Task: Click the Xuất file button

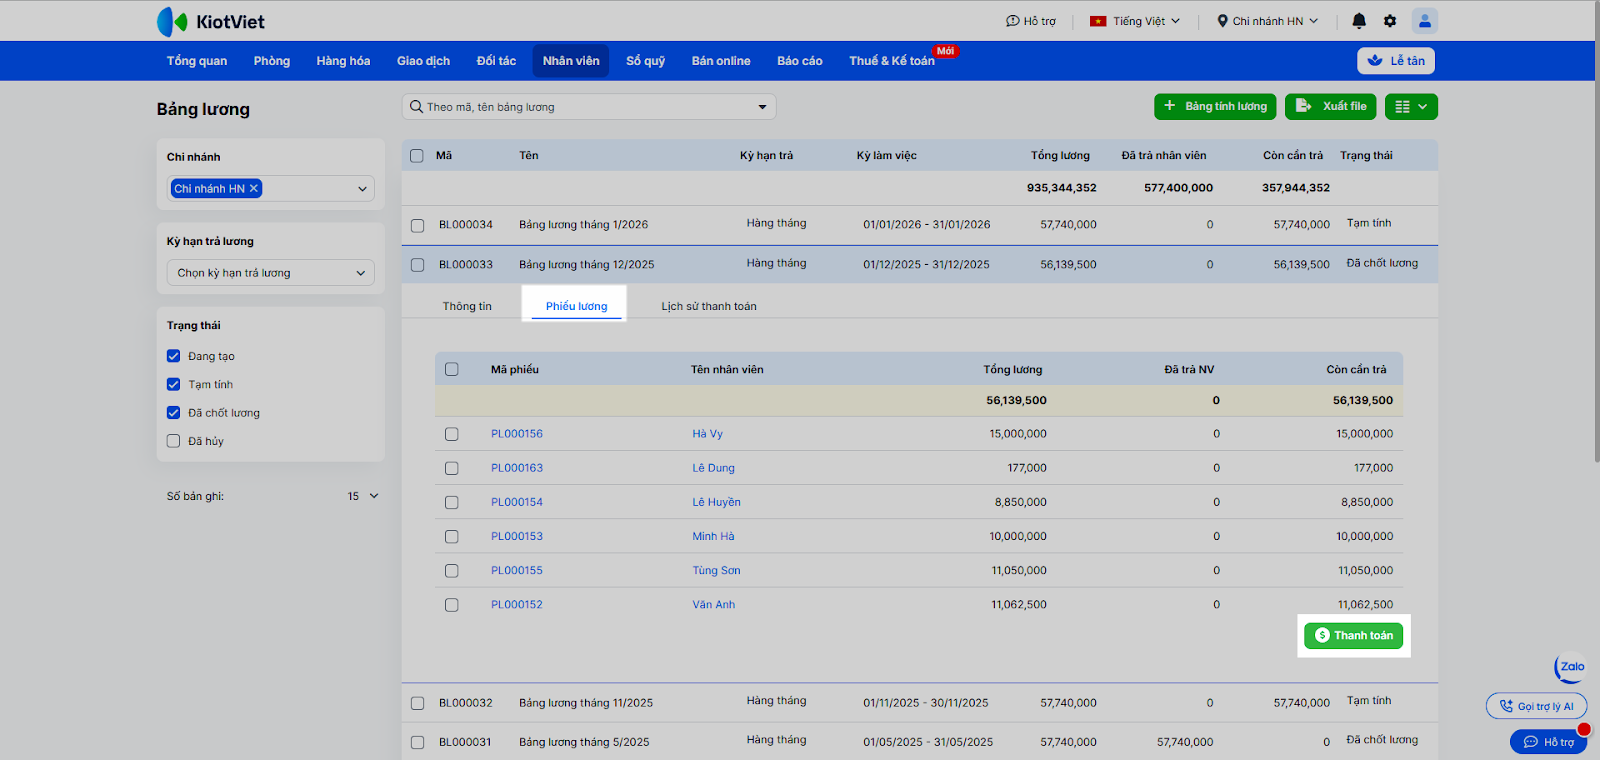Action: tap(1331, 106)
